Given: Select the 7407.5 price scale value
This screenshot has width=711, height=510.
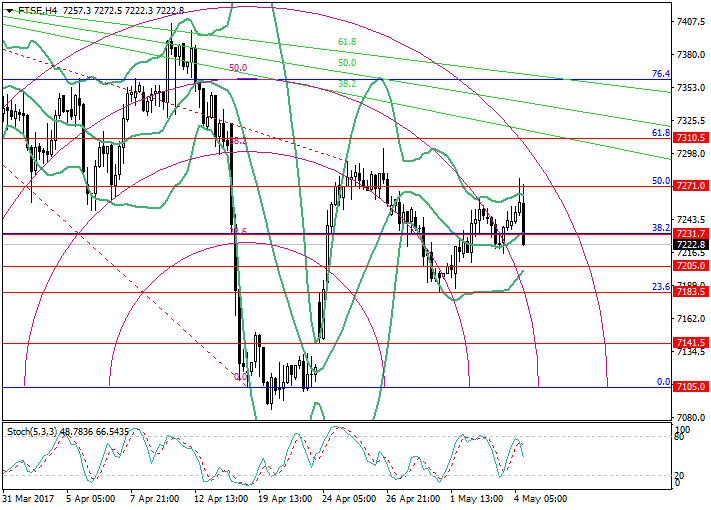Looking at the screenshot, I should [x=691, y=21].
